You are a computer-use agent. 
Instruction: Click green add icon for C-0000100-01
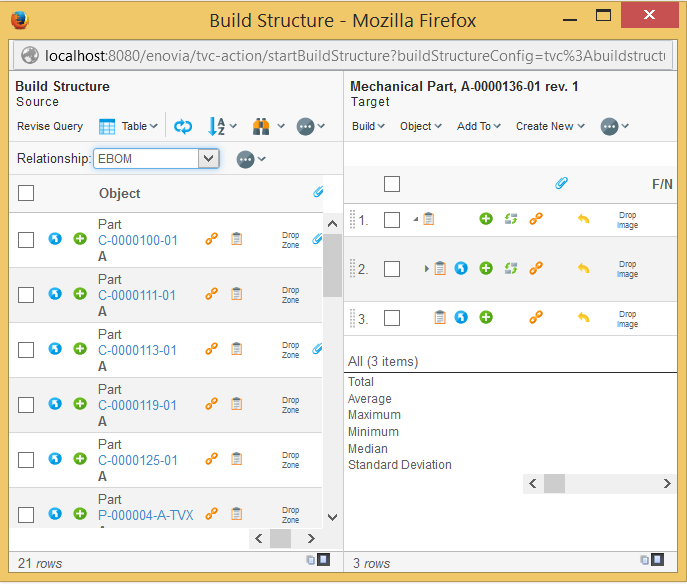pos(80,240)
